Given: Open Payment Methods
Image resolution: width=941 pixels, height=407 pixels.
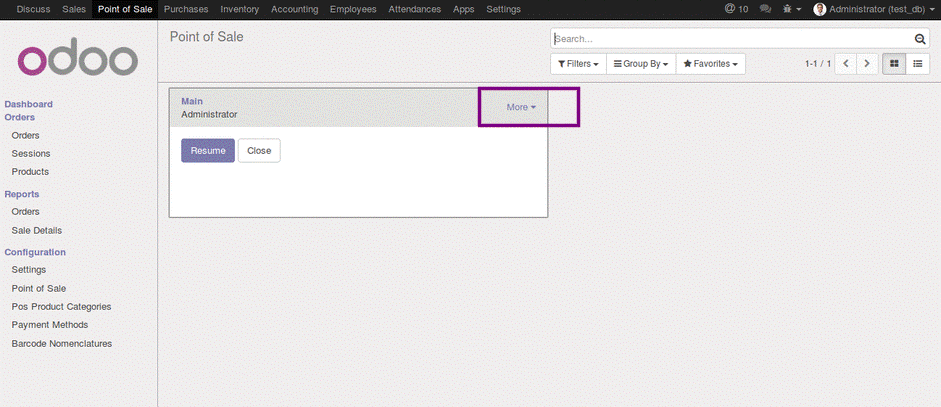Looking at the screenshot, I should pos(50,325).
